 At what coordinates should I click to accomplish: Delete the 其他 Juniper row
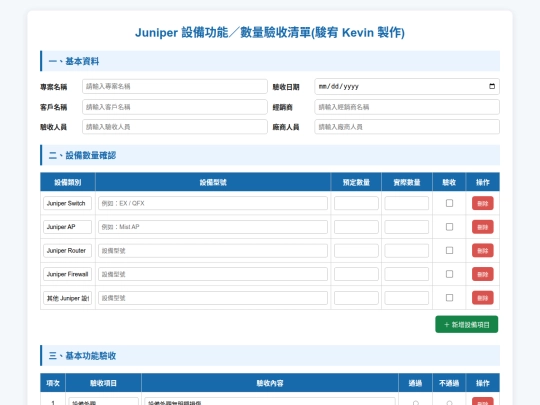click(x=482, y=298)
